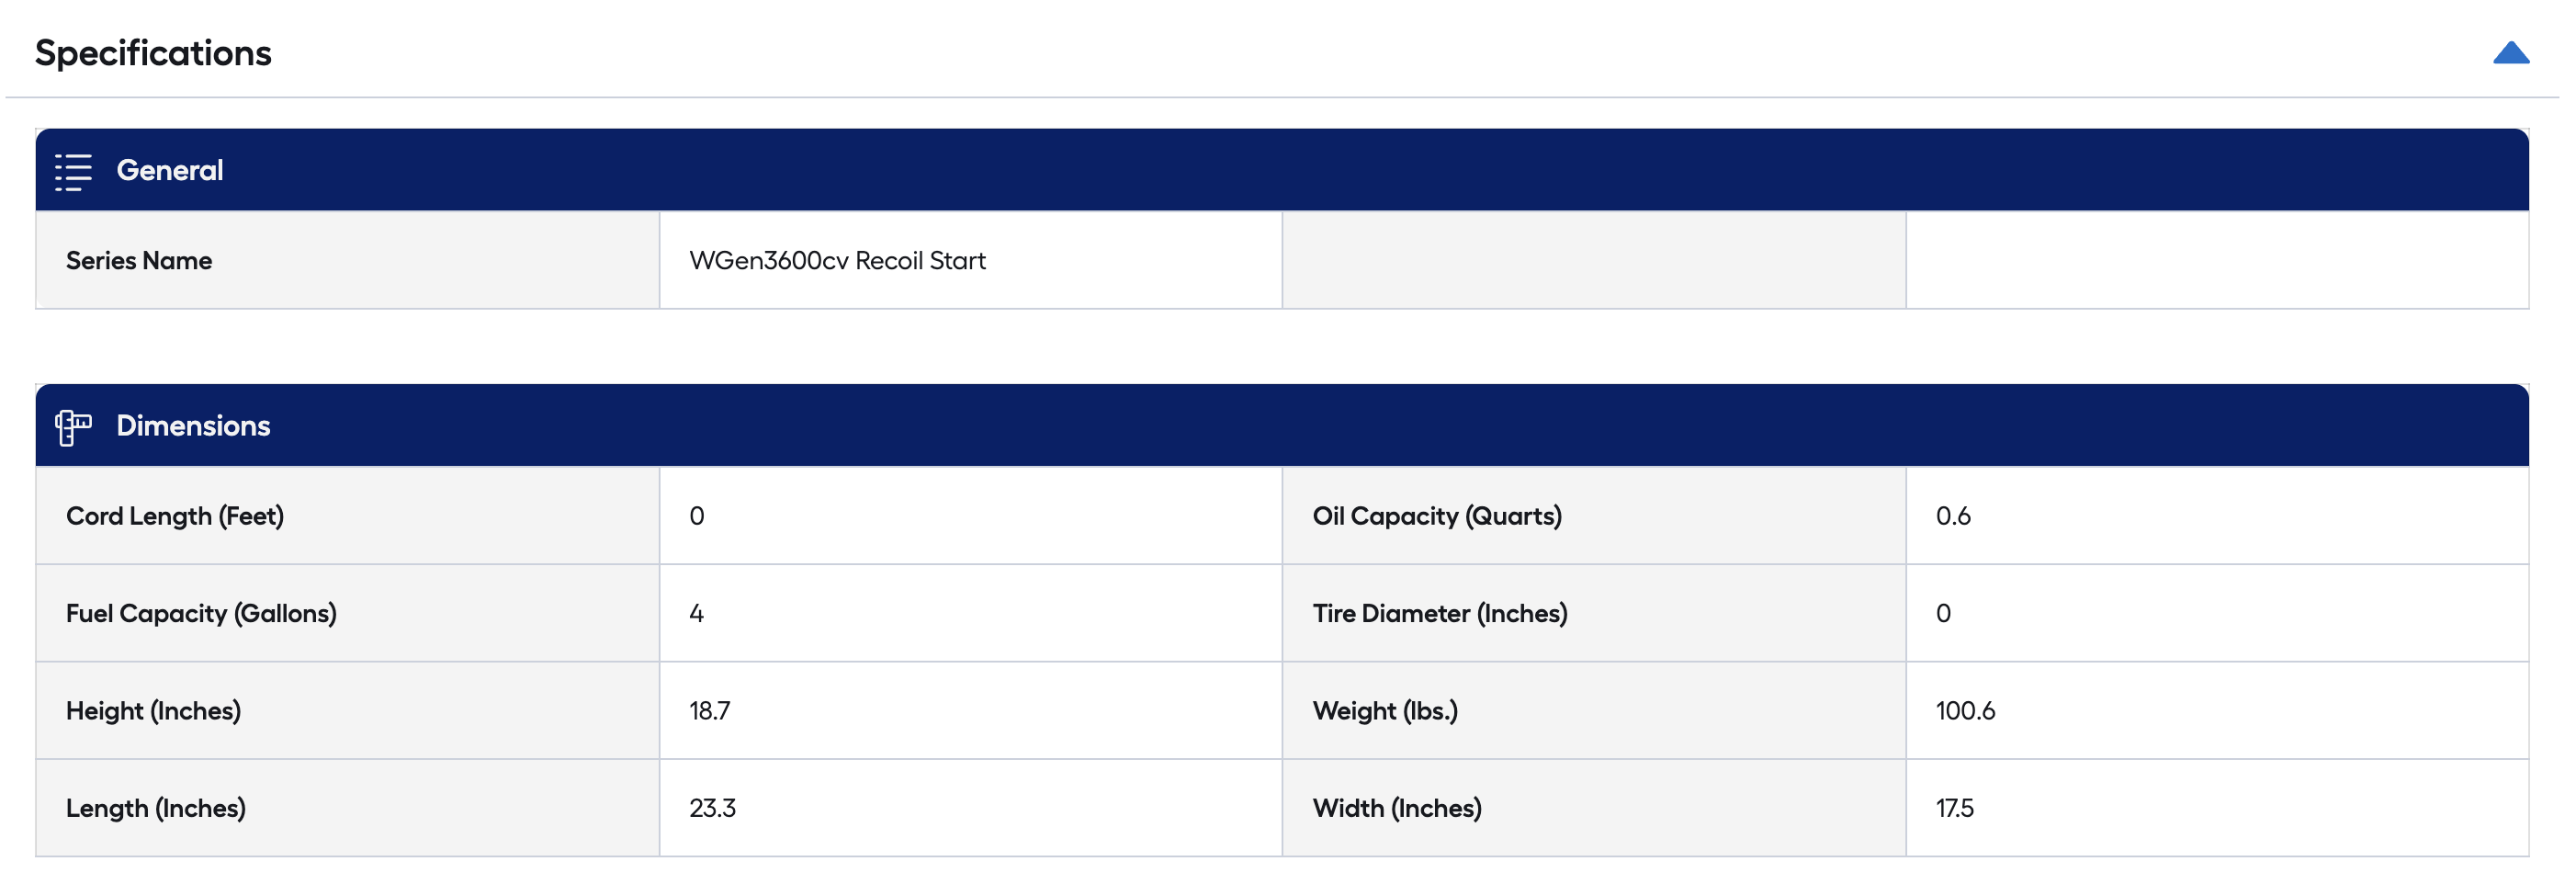Click the Oil Capacity (Quarts) label
Image resolution: width=2576 pixels, height=884 pixels.
(x=1436, y=516)
